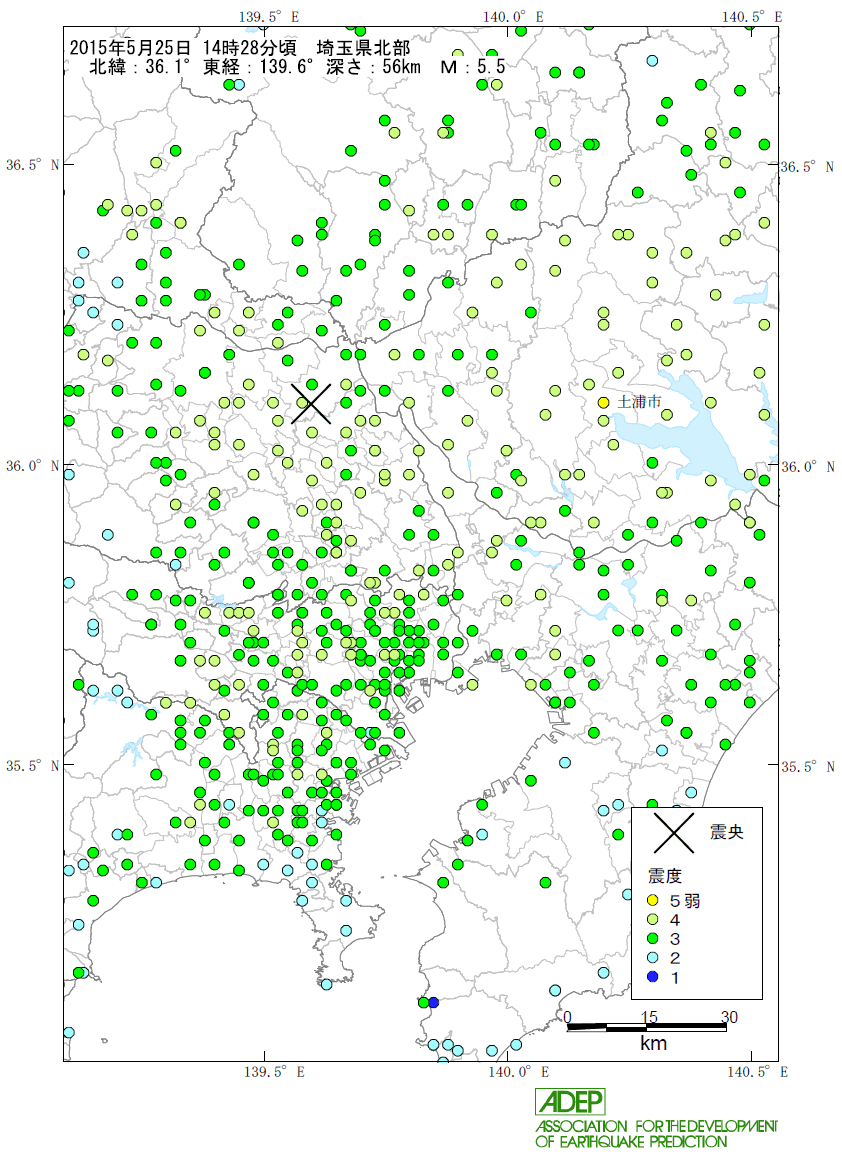
Task: Click the 140.5° E label on the bottom axis
Action: [x=758, y=1072]
